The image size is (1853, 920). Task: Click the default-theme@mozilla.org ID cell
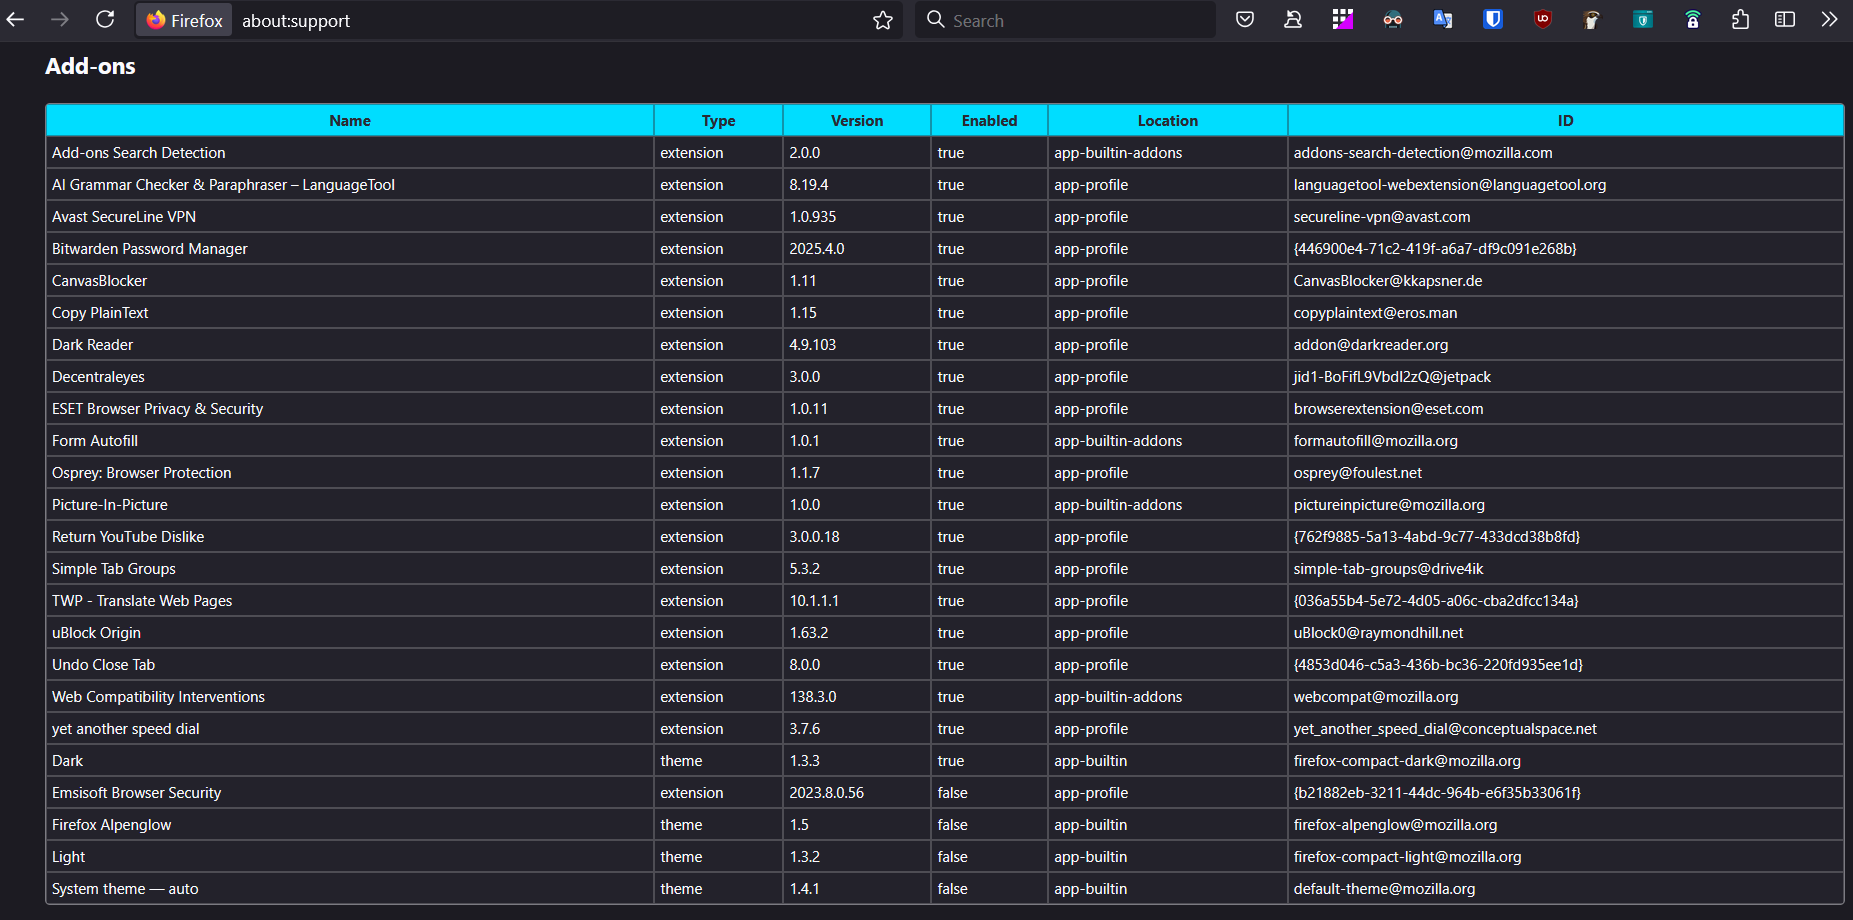click(1565, 888)
